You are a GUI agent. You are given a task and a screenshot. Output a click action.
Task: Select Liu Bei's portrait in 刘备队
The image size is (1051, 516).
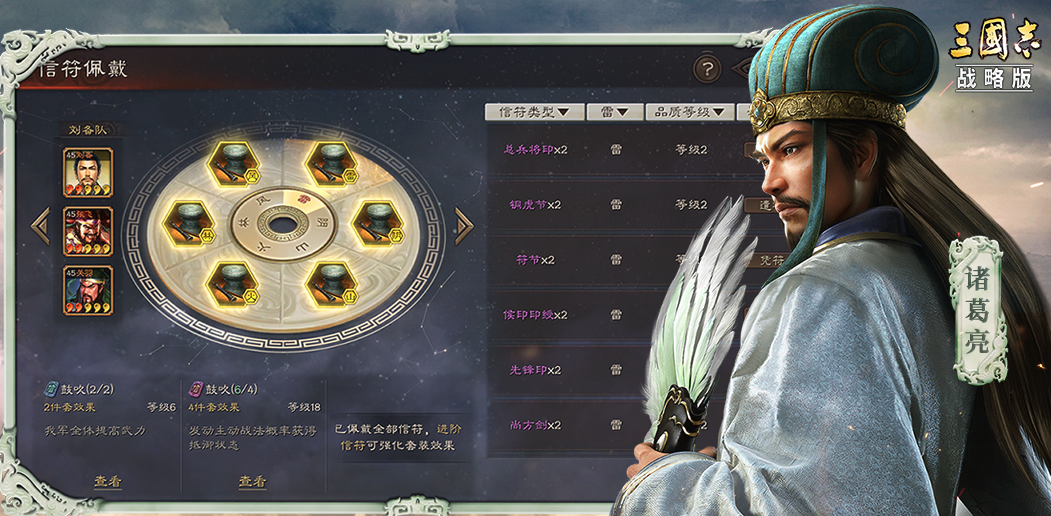[88, 172]
